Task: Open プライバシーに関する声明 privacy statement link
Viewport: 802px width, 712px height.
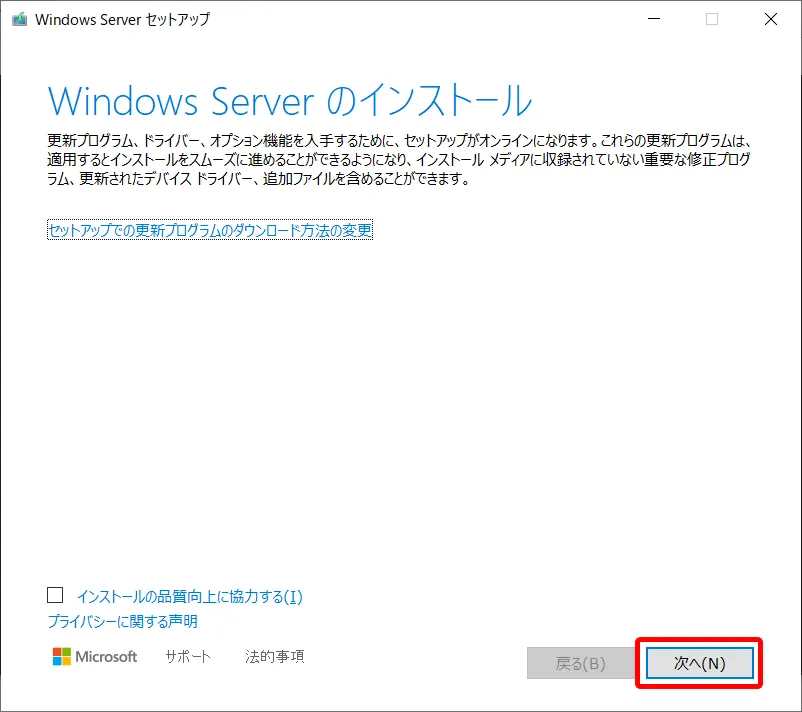Action: (122, 621)
